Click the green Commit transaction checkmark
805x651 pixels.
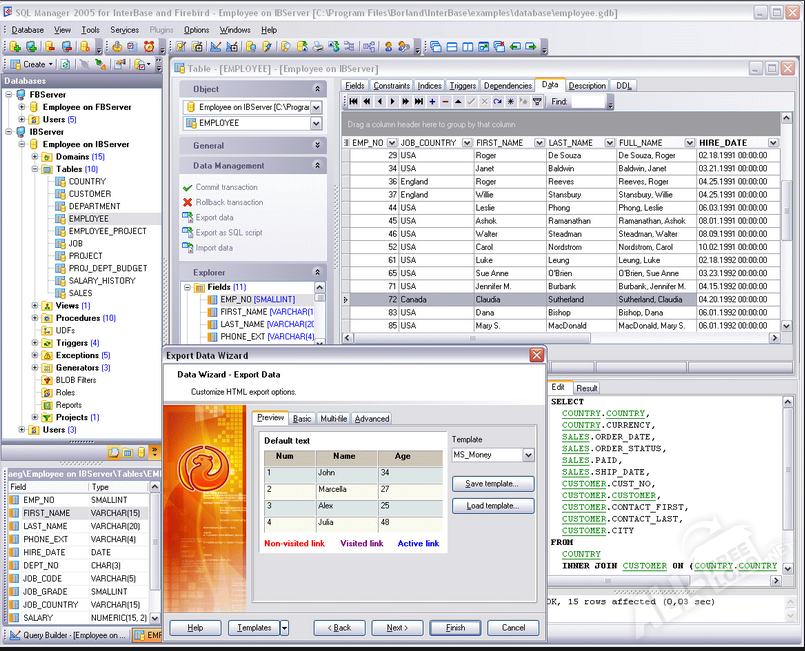click(x=187, y=188)
